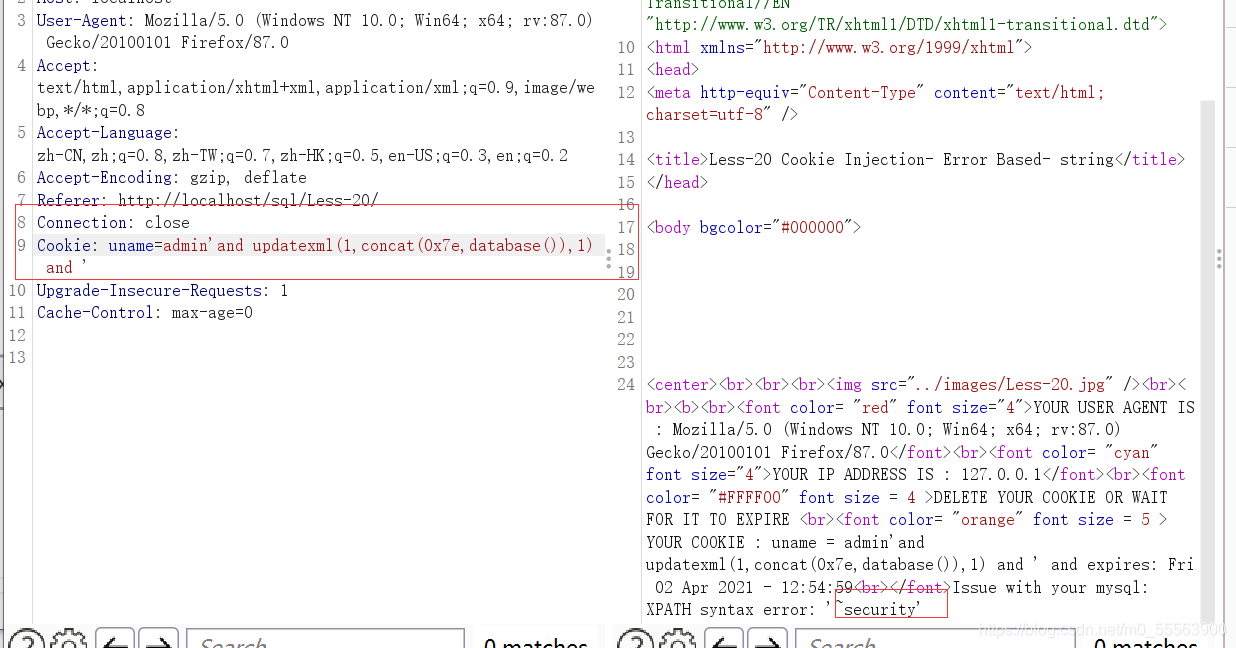Click the '02 Apr 2021 - 12:54:59' expiry text

753,587
